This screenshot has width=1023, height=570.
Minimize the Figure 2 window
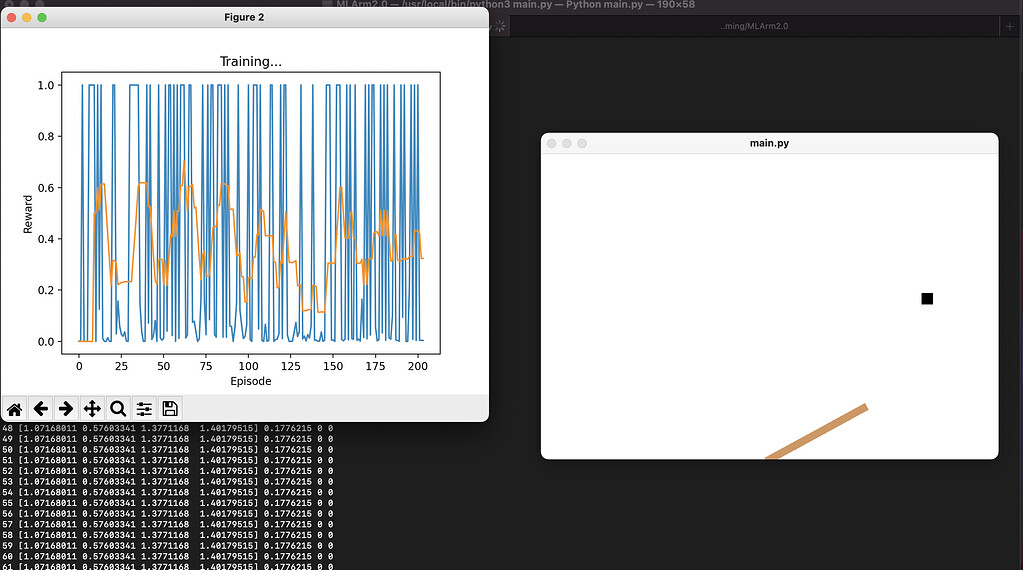pyautogui.click(x=27, y=17)
